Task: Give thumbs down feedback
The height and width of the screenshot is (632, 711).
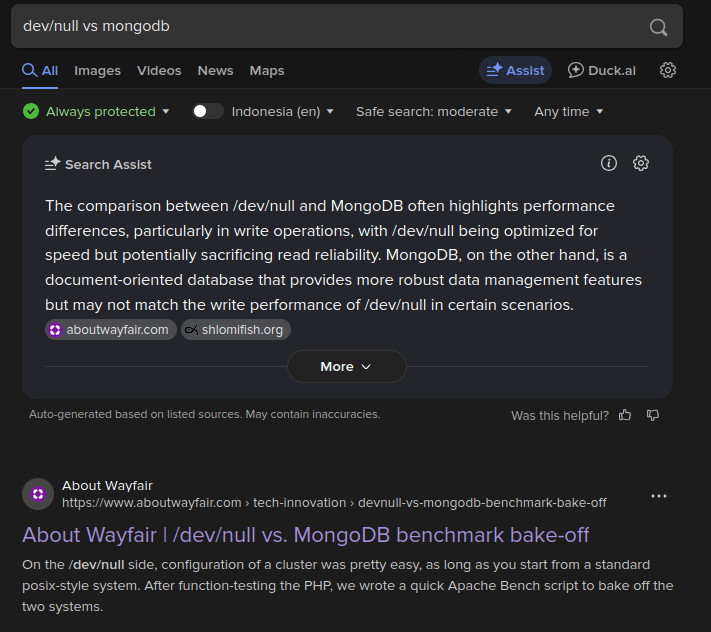Action: point(653,415)
